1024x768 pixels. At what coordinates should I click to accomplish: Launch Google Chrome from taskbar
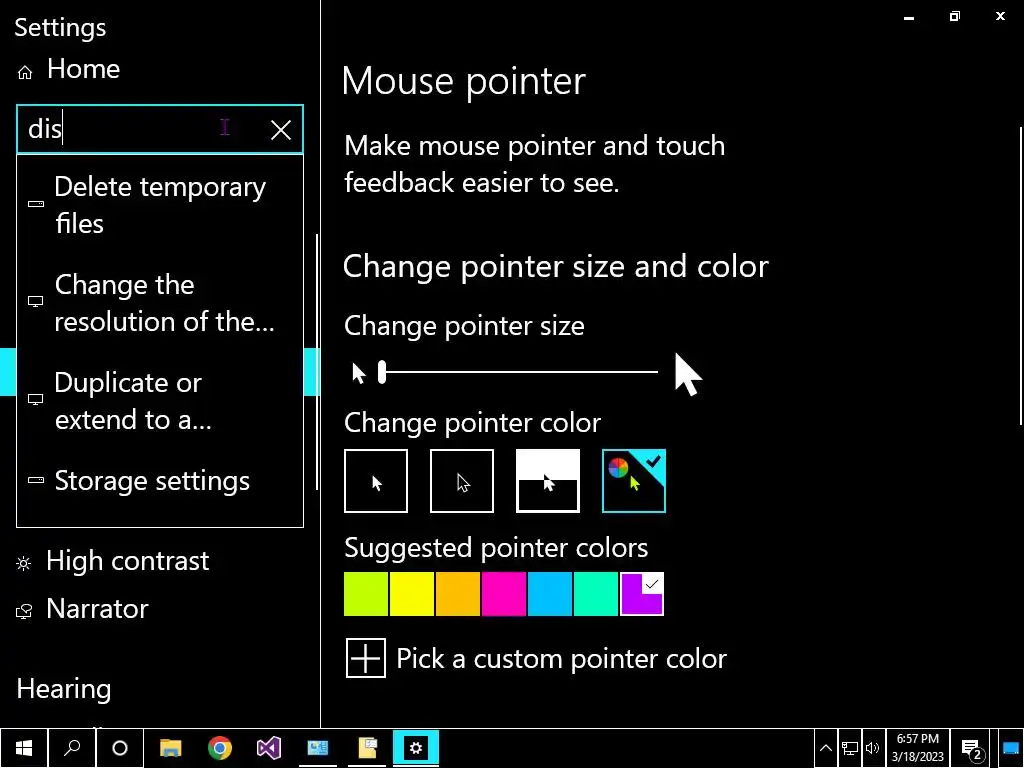219,748
